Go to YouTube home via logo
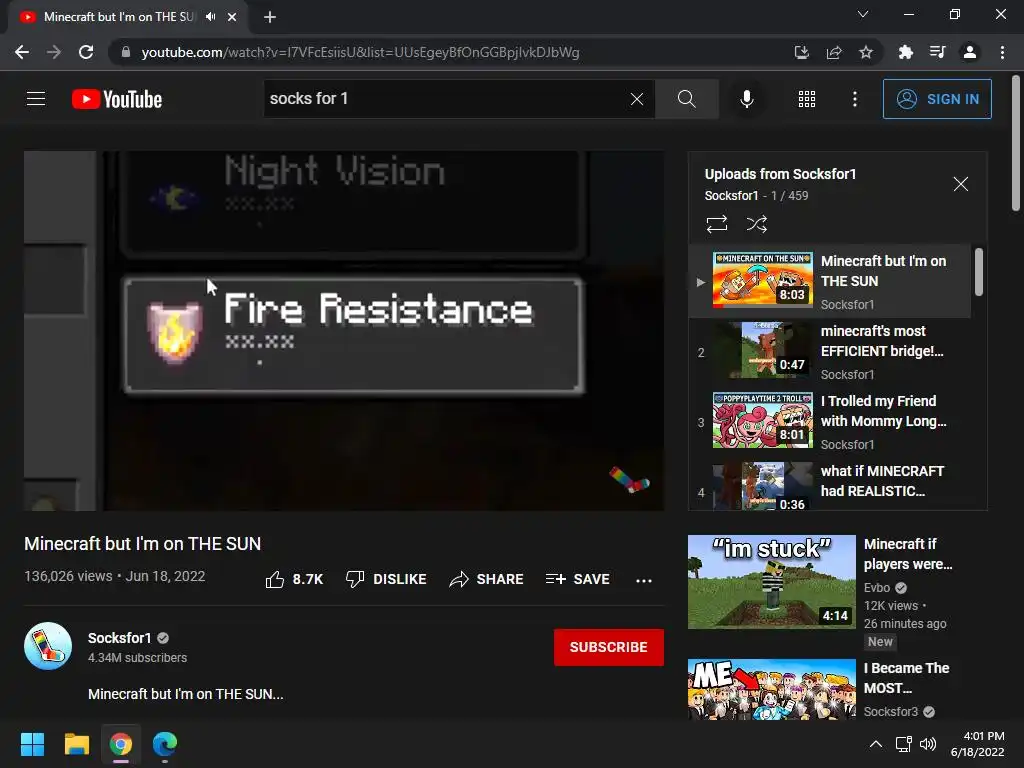The image size is (1024, 768). (x=117, y=99)
